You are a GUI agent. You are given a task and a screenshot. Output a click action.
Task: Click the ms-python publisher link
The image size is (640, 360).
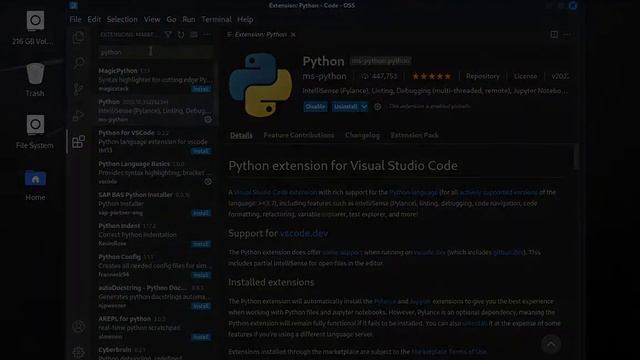(x=324, y=76)
